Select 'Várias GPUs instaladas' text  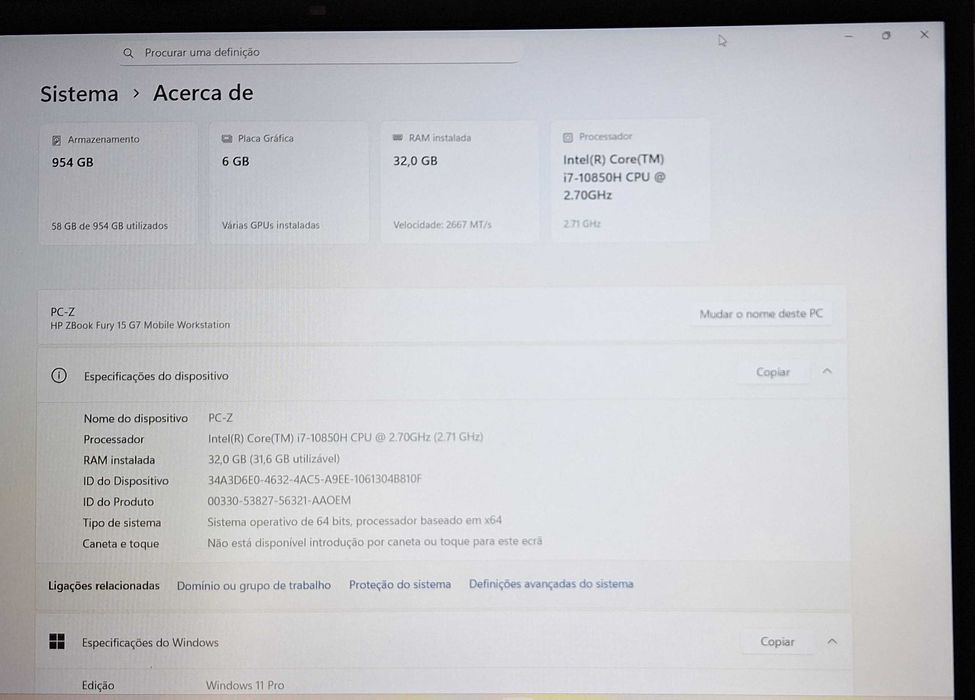tap(270, 225)
